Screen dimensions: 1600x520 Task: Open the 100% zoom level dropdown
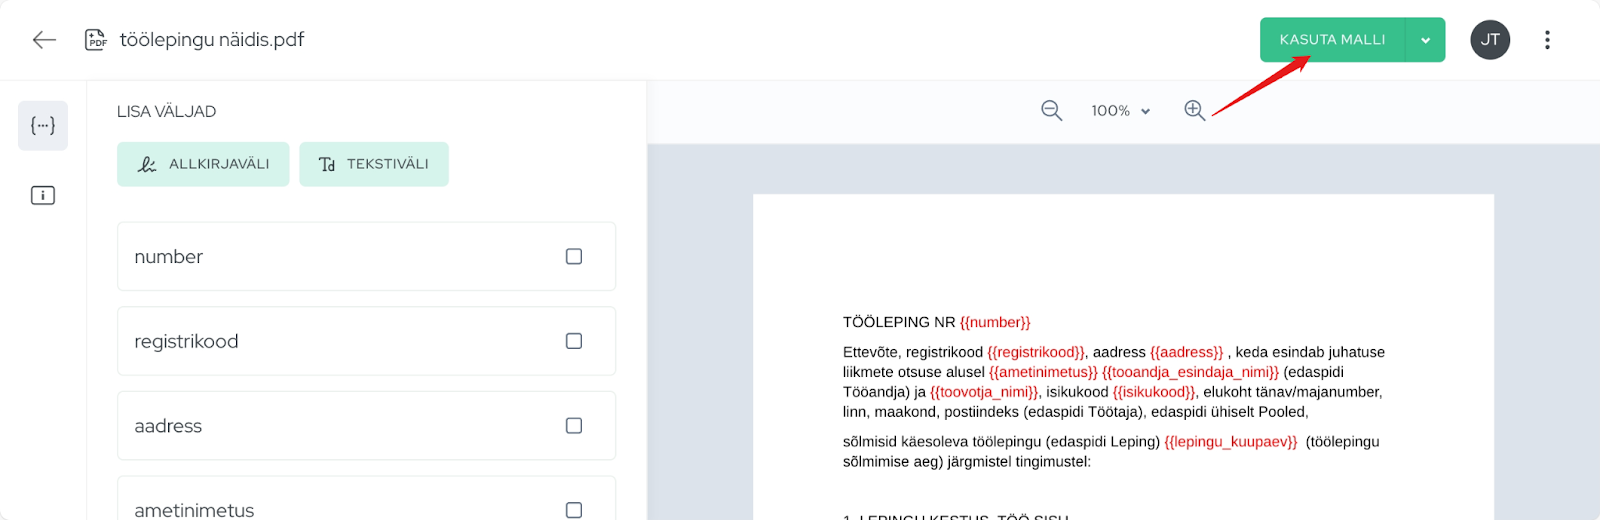click(x=1120, y=111)
